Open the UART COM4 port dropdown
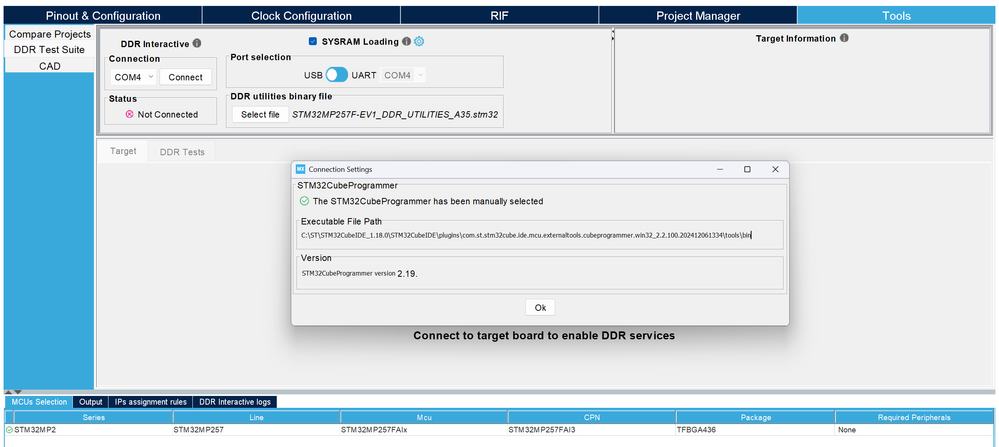 point(403,75)
